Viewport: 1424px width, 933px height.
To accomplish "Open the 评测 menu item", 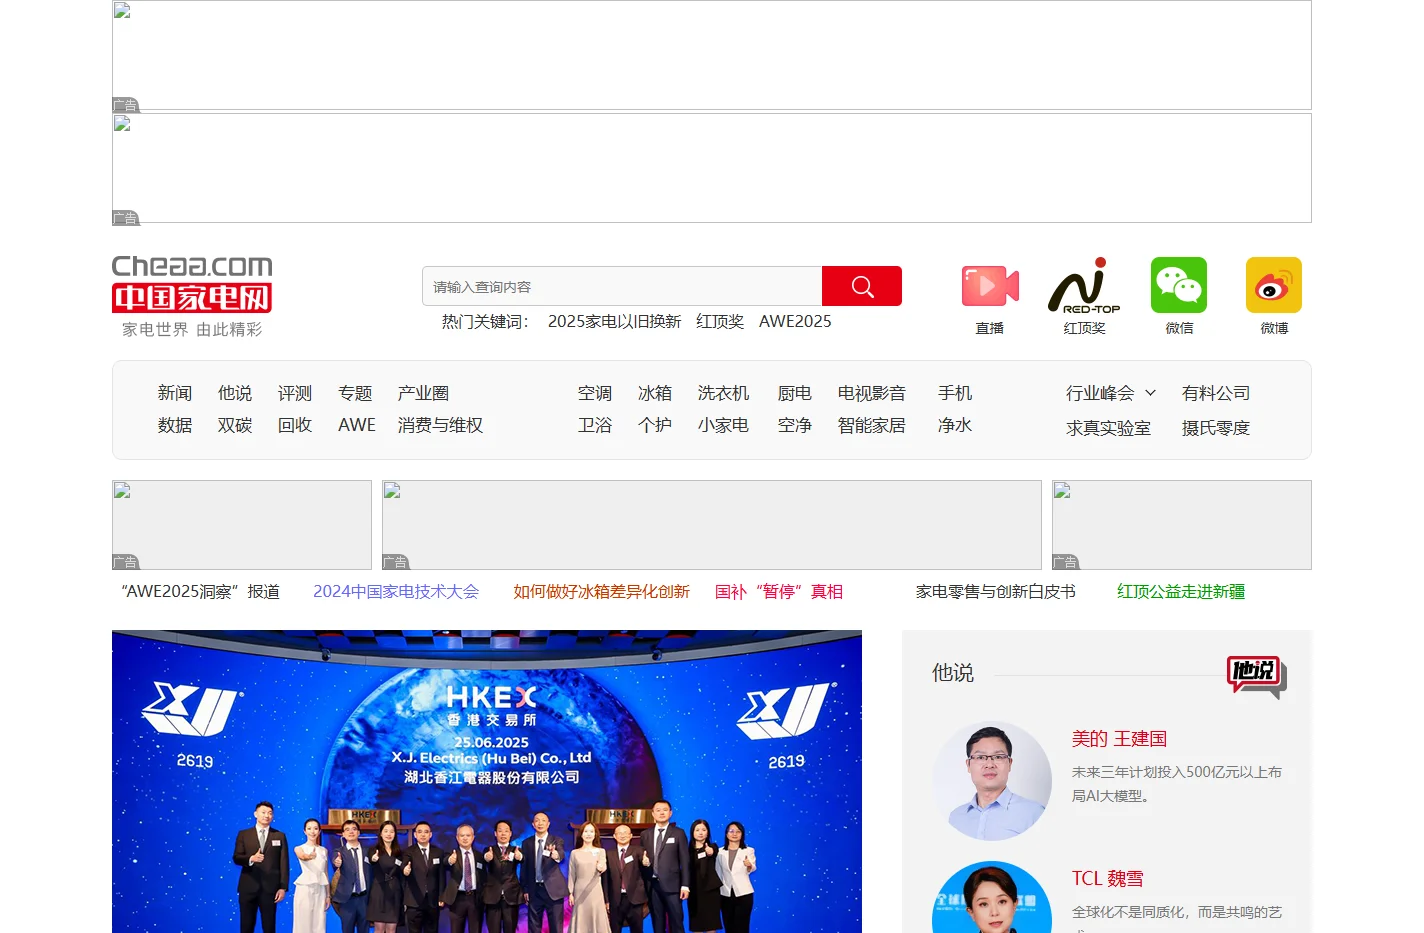I will point(295,393).
